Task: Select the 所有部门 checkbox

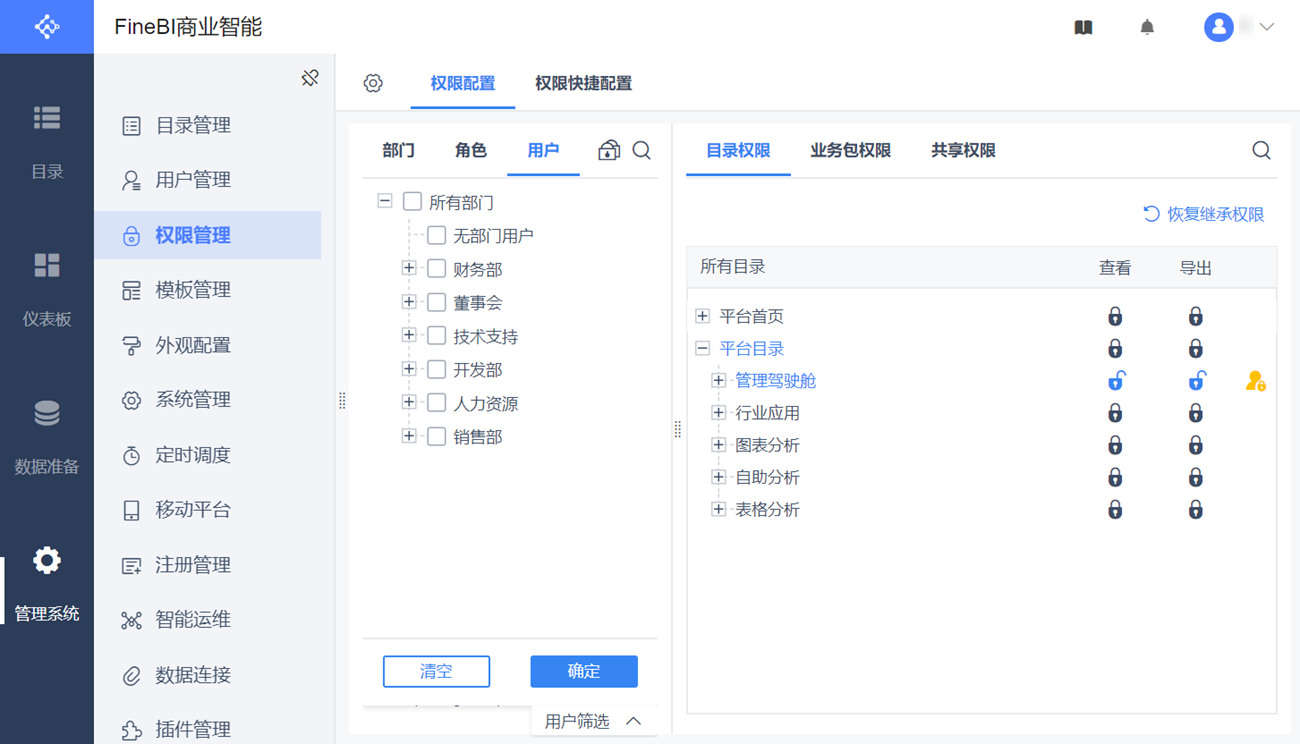Action: pyautogui.click(x=412, y=202)
